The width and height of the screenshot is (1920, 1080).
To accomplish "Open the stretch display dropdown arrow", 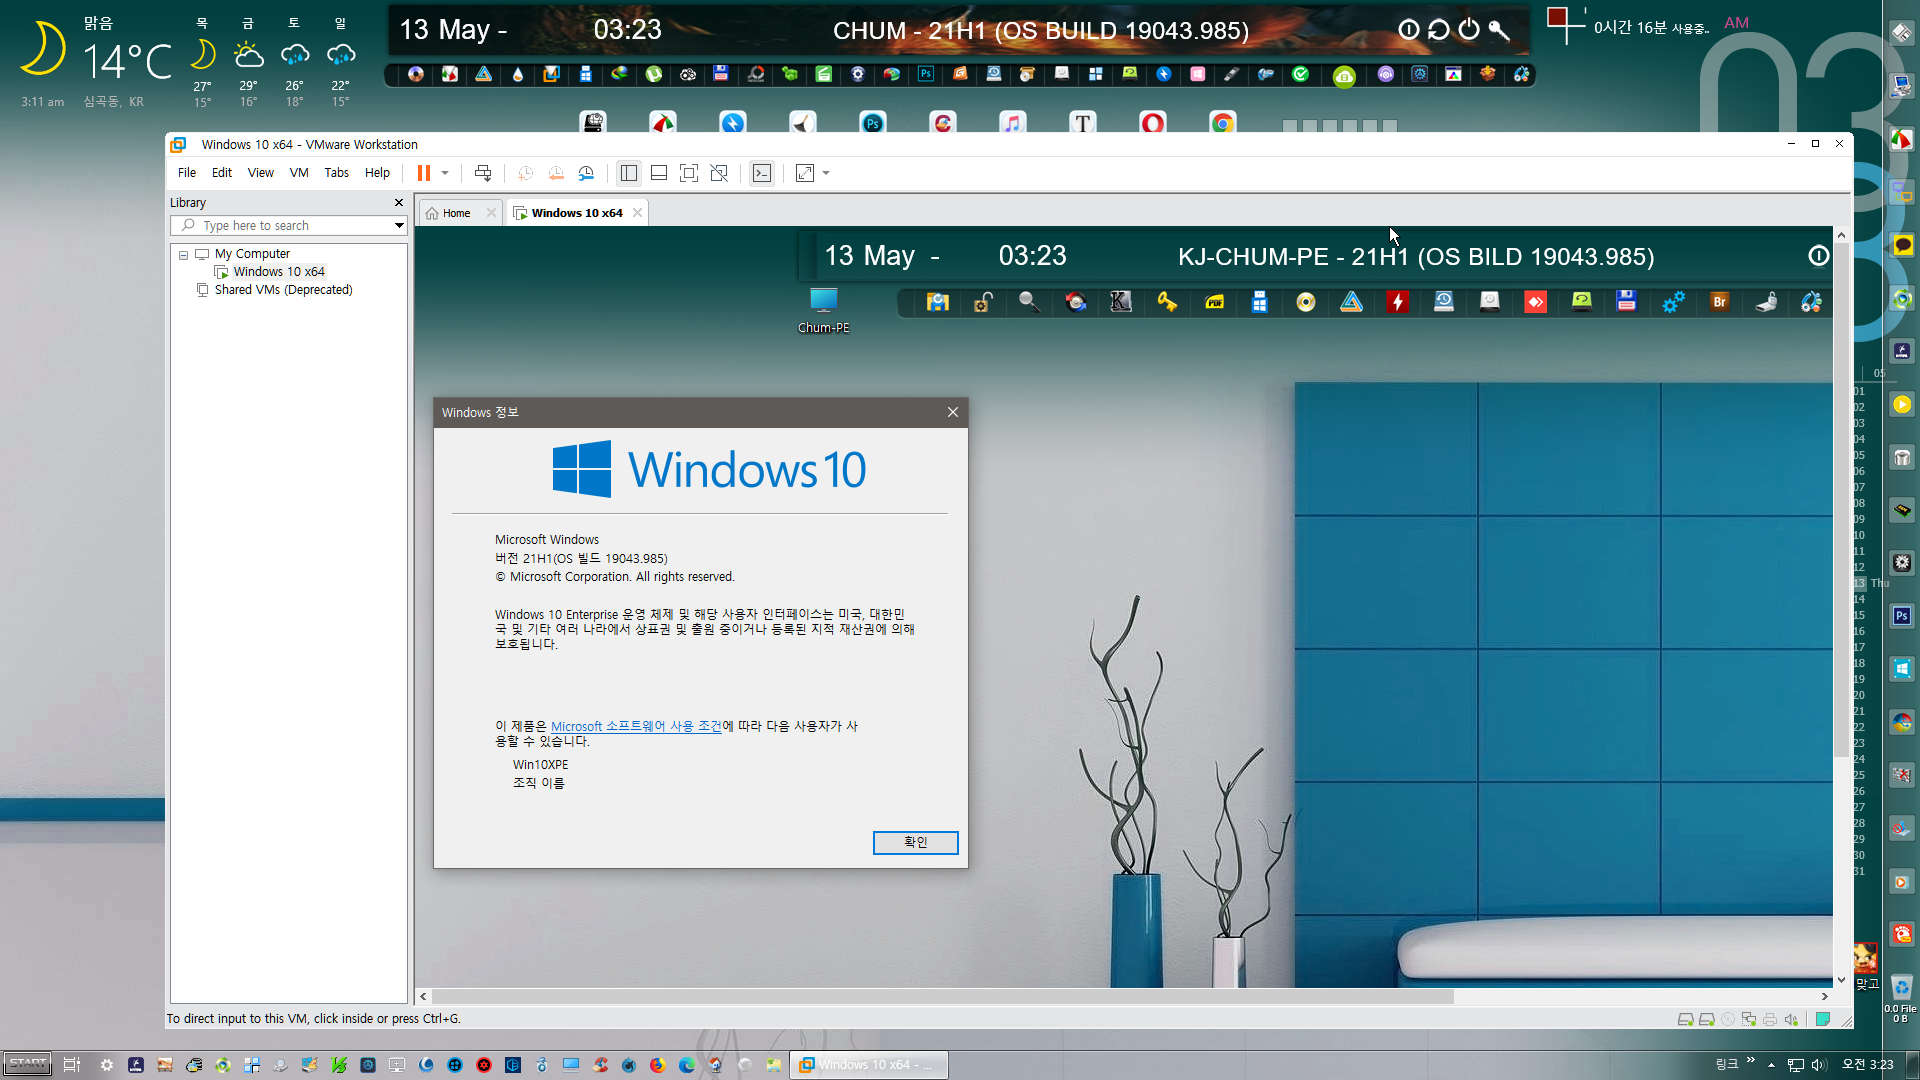I will point(826,173).
